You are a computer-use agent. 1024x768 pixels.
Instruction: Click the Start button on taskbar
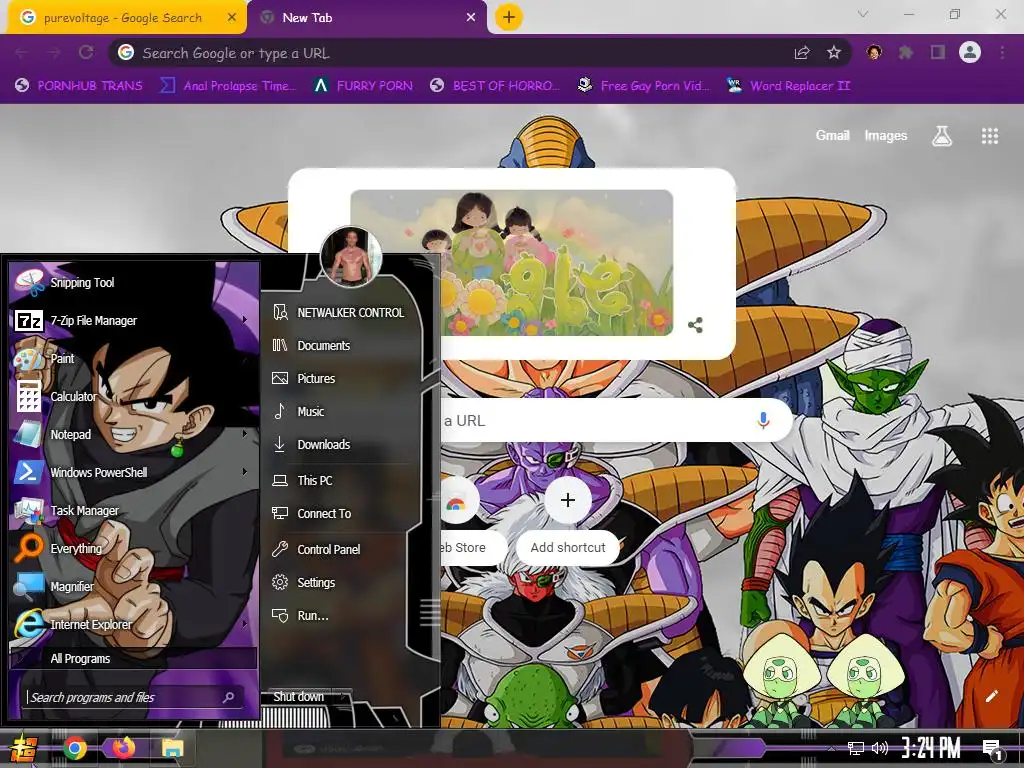click(x=23, y=748)
